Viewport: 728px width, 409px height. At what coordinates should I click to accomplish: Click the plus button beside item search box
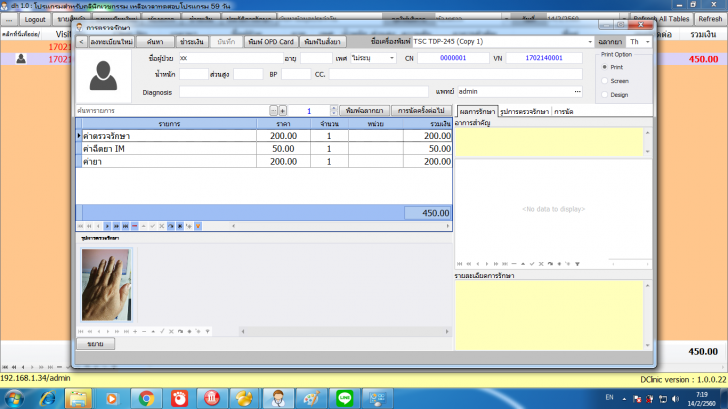pyautogui.click(x=282, y=111)
